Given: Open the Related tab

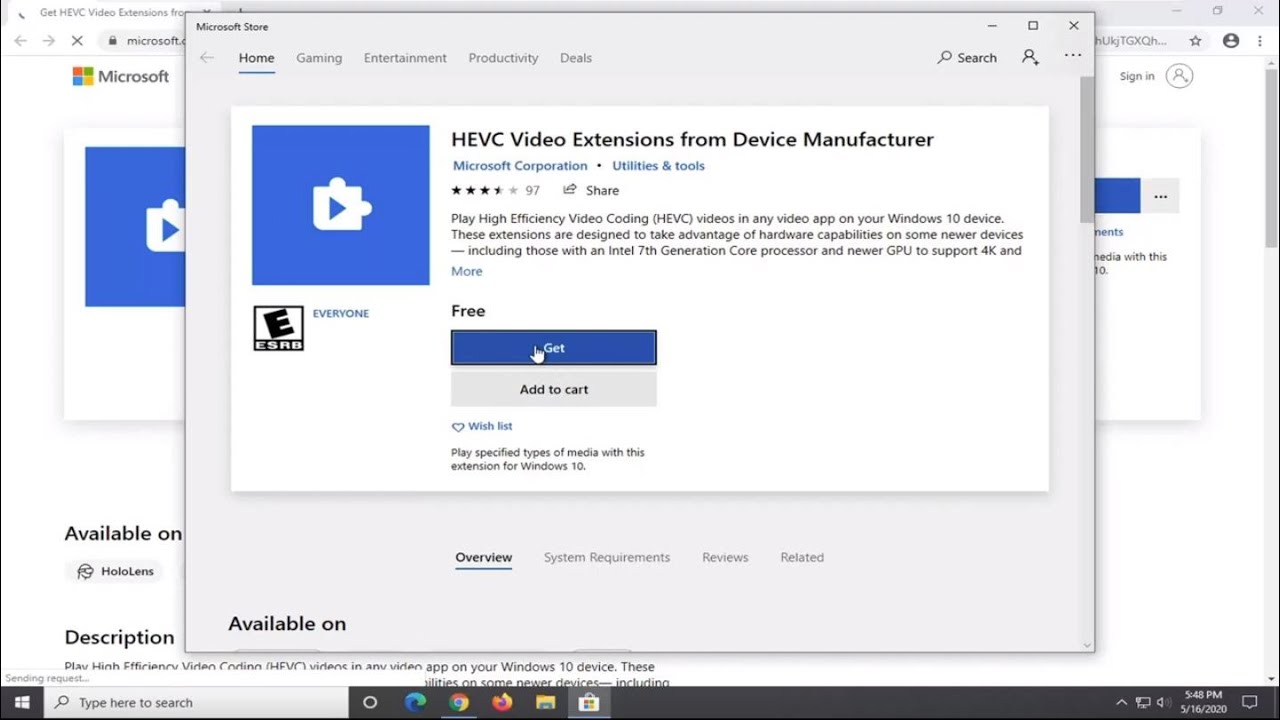Looking at the screenshot, I should click(802, 558).
